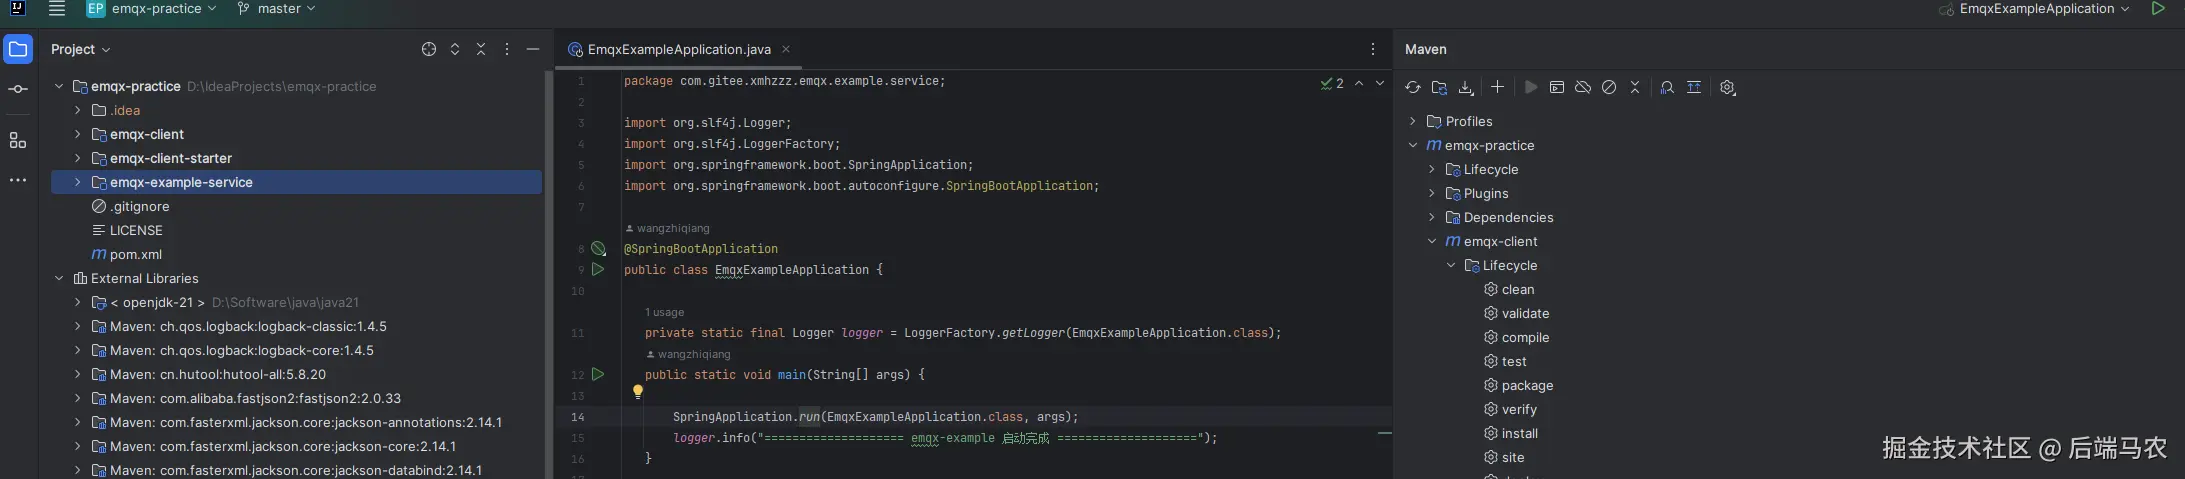Open the main hamburger menu
This screenshot has width=2185, height=479.
pos(57,9)
